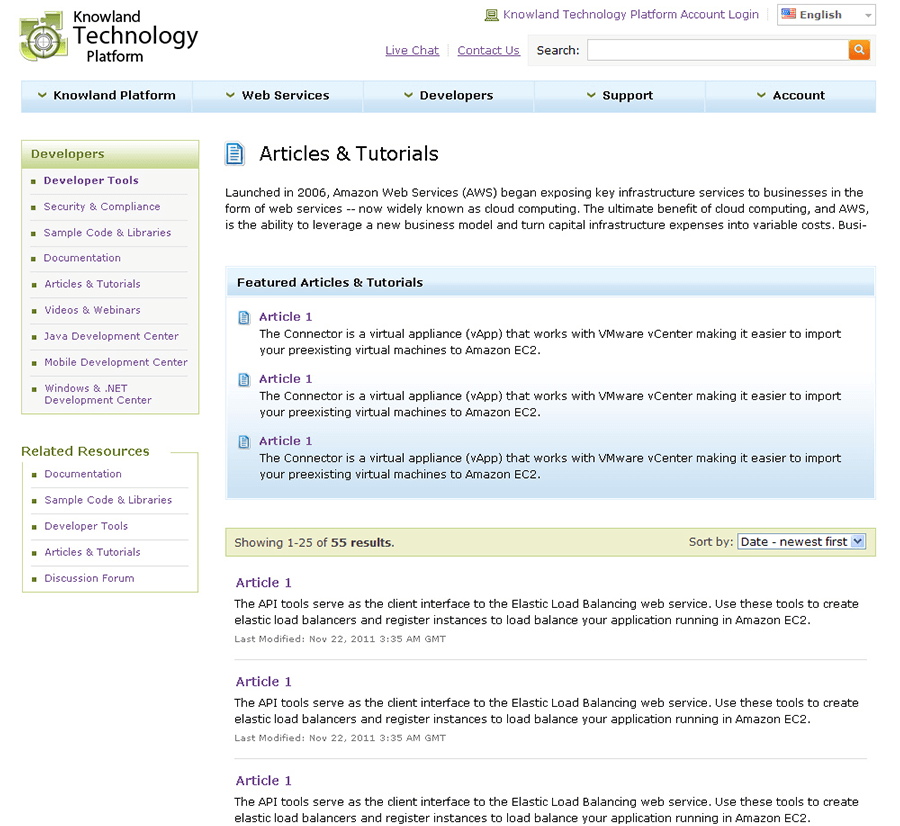
Task: Open Documentation in Developers sidebar
Action: click(x=82, y=258)
